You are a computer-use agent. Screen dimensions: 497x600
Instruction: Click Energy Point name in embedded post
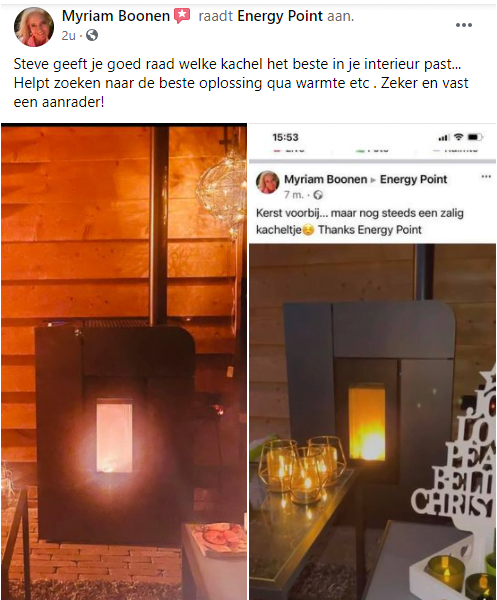(x=413, y=179)
